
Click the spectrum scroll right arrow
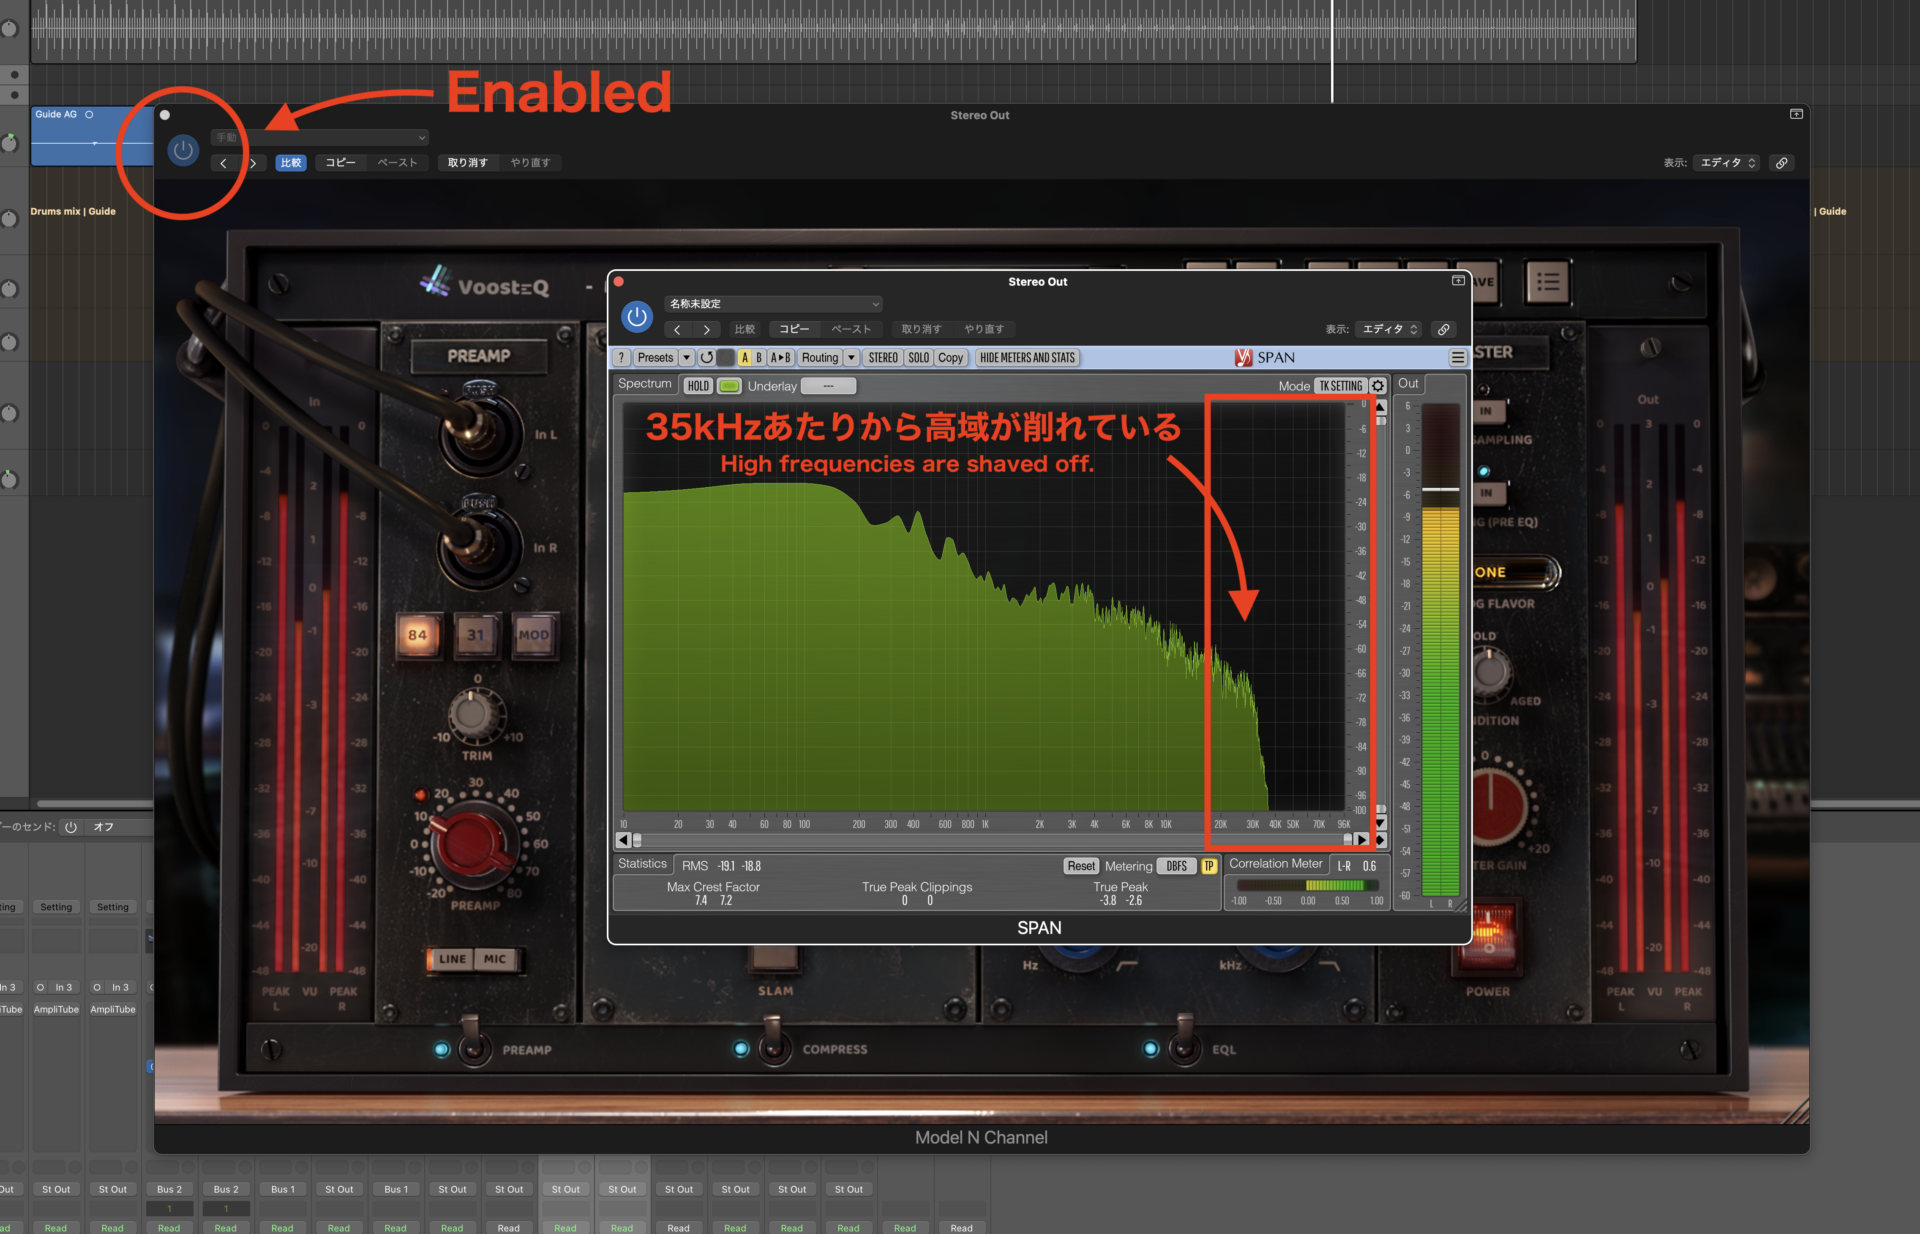point(1361,840)
